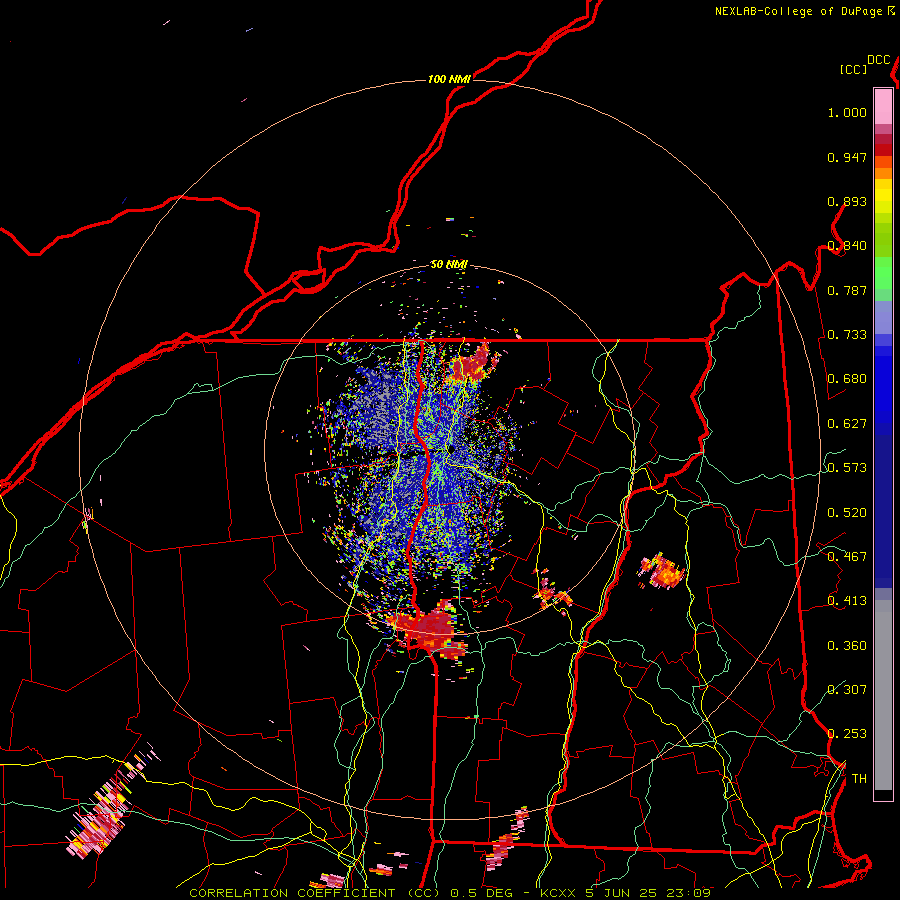
Task: Pick the light pink top color bar segment
Action: (883, 106)
